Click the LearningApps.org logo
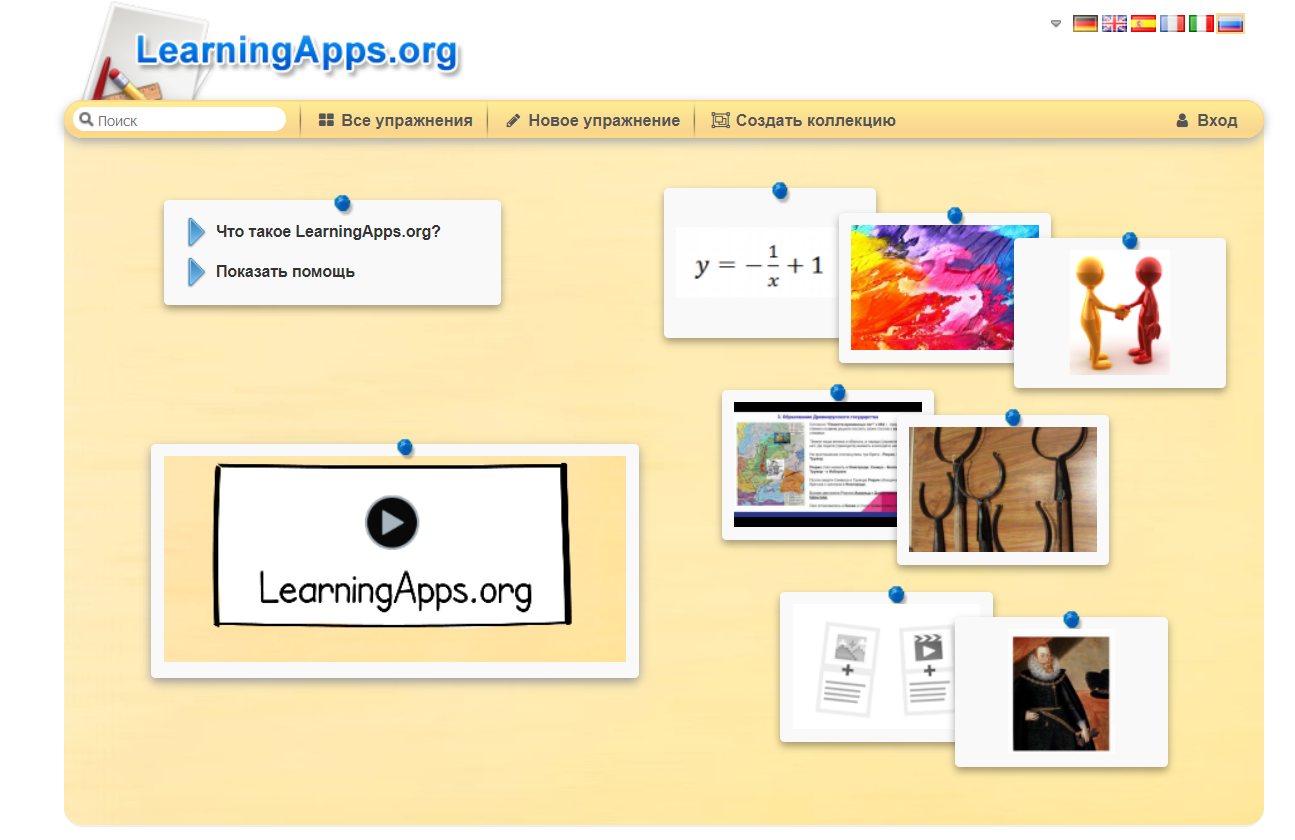This screenshot has height=840, width=1295. coord(296,51)
